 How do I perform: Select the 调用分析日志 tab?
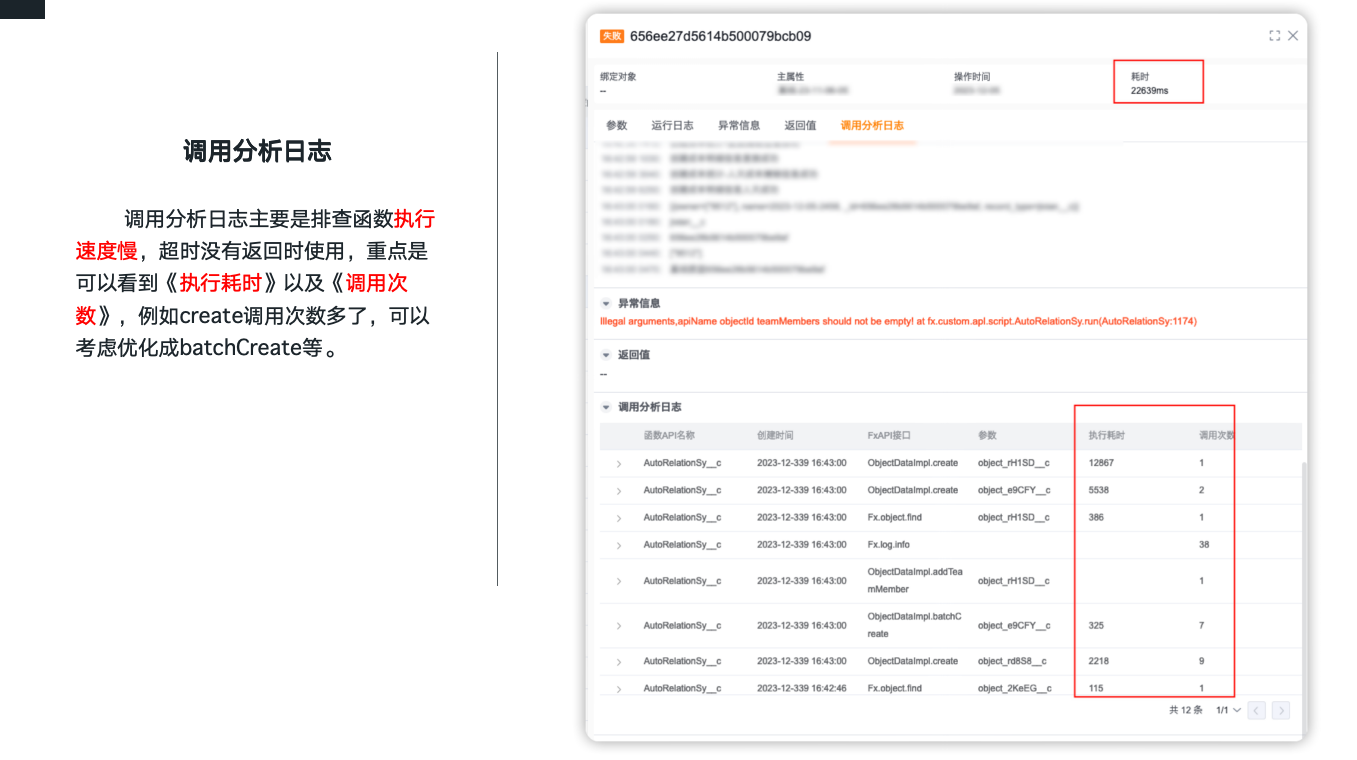pos(872,126)
